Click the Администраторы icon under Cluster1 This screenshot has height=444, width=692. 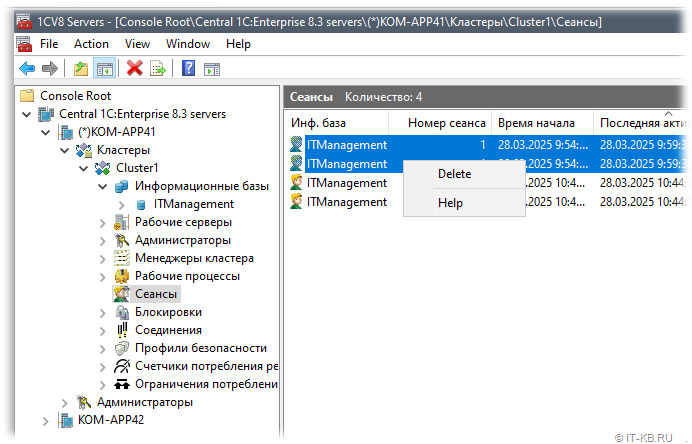[121, 240]
